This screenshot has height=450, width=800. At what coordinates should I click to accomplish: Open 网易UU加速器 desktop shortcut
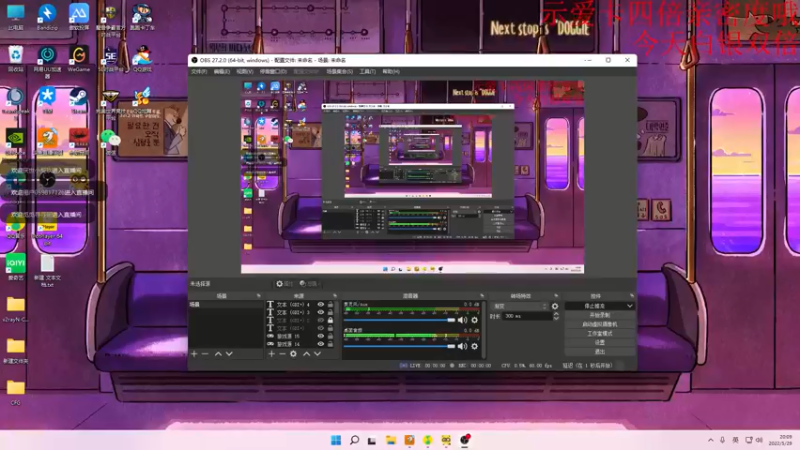tap(47, 61)
